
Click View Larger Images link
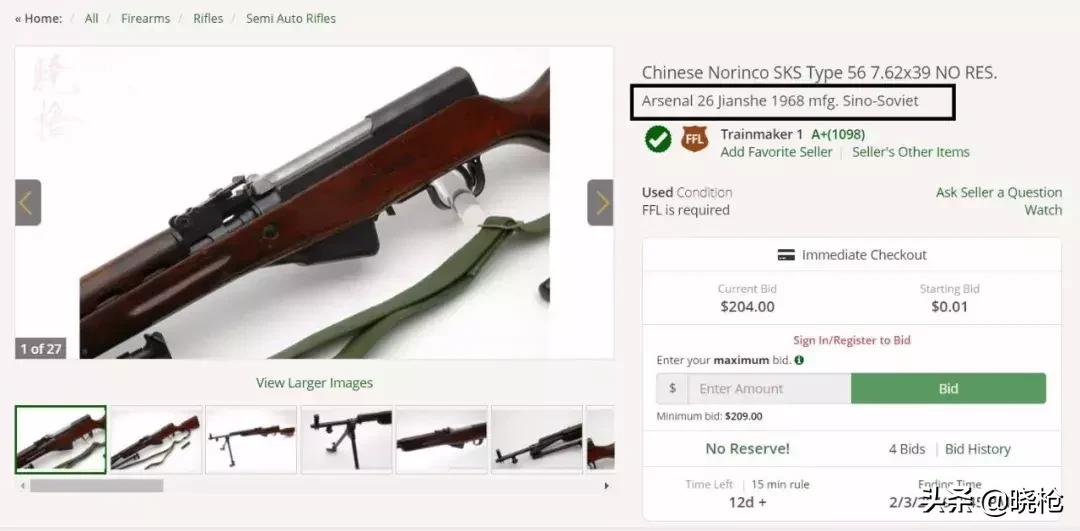click(314, 383)
